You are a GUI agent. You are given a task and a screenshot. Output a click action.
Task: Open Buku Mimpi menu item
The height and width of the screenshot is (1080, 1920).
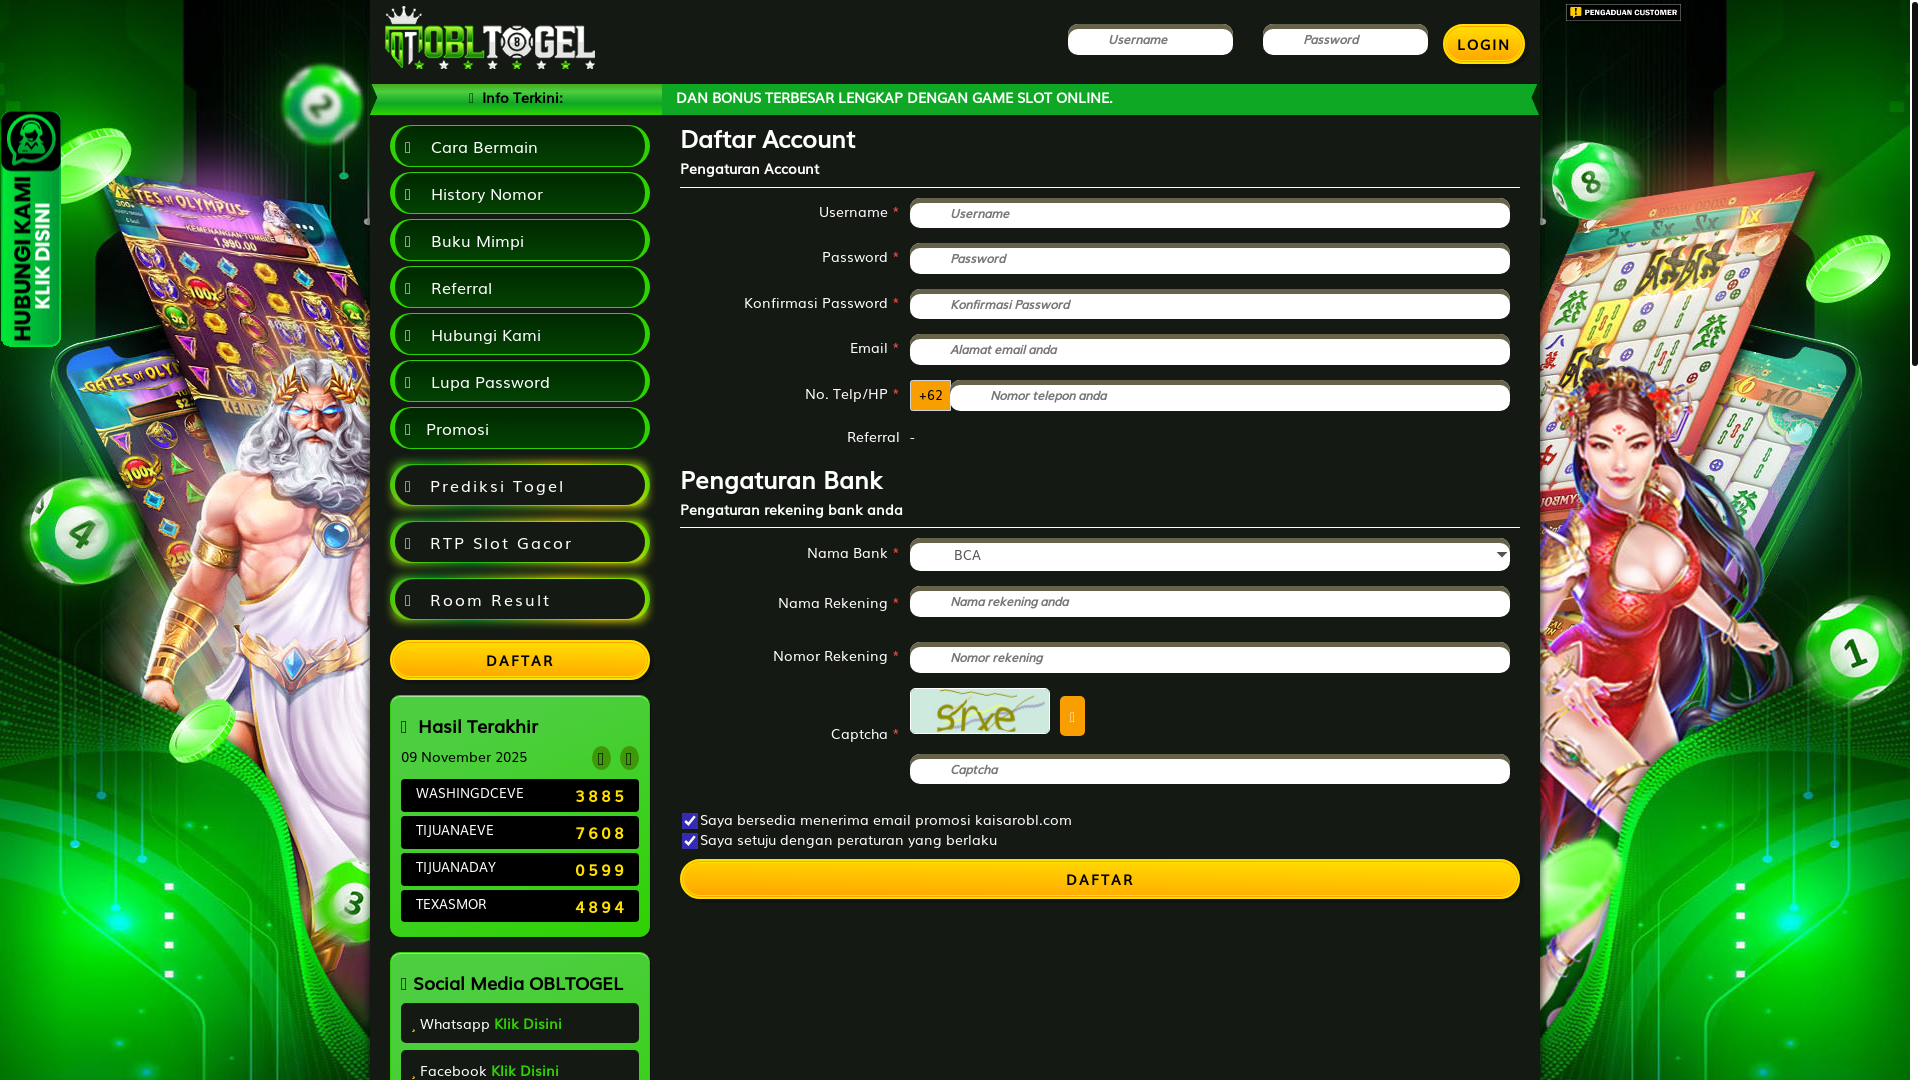coord(520,240)
